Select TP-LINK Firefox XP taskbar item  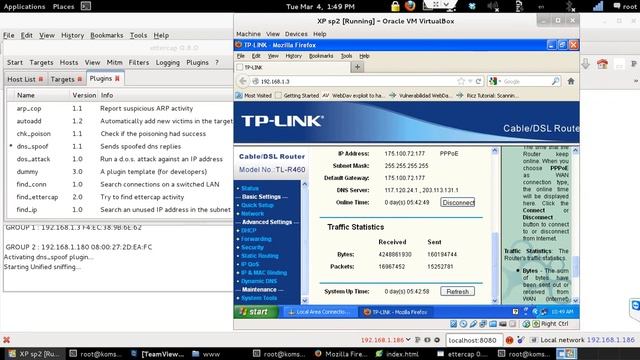395,312
